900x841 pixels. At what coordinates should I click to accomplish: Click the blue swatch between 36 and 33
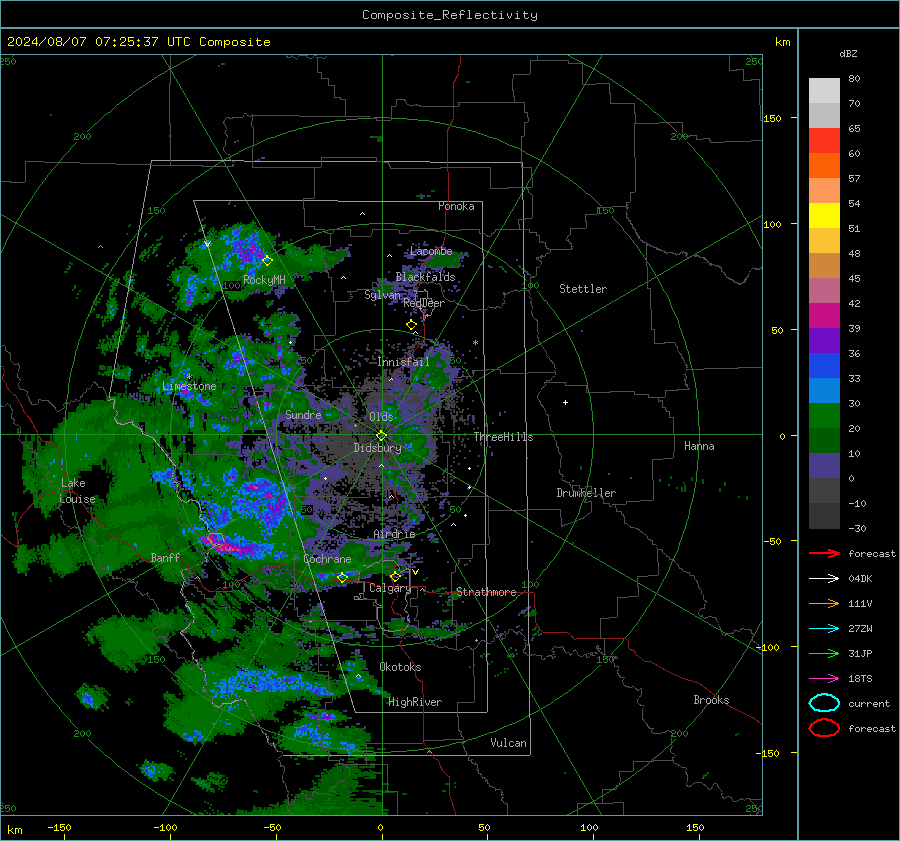pos(824,366)
